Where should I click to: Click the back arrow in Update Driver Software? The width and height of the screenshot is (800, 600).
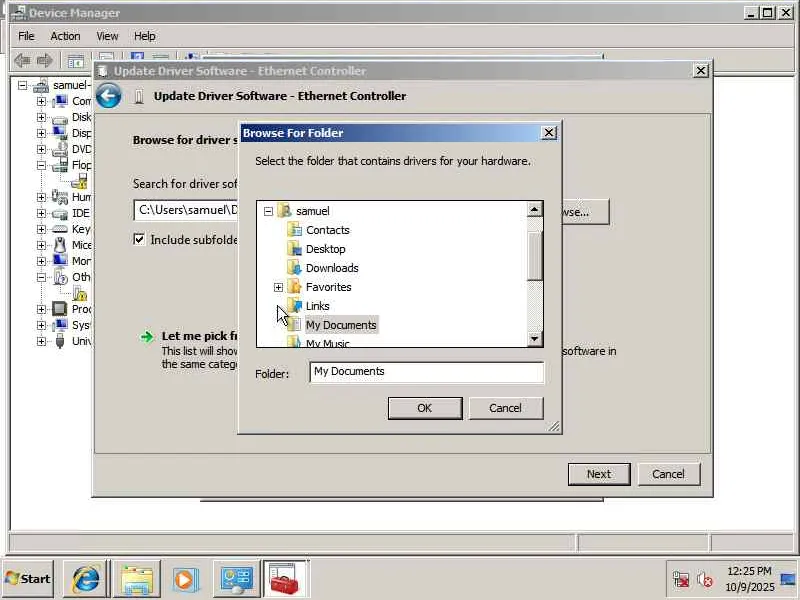[109, 96]
